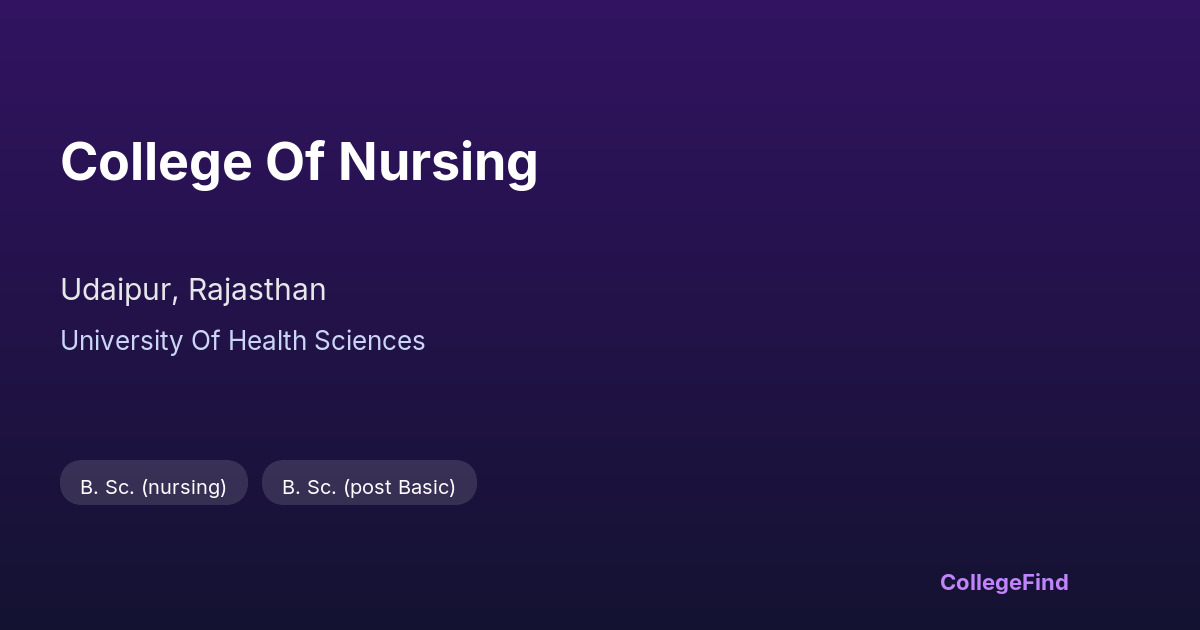Click "(nursing)" inside the first course tag
This screenshot has height=630, width=1200.
click(184, 487)
